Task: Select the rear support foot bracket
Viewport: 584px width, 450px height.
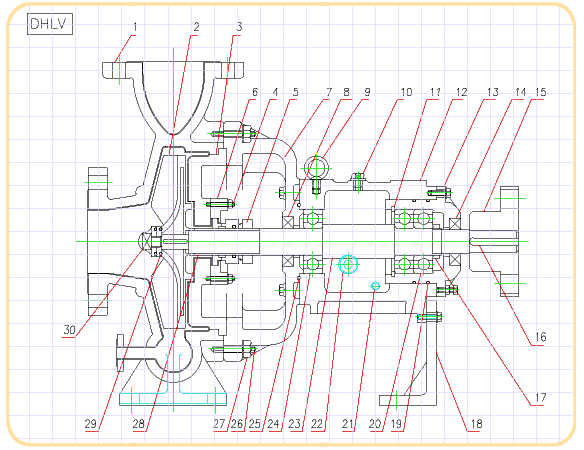Action: click(x=409, y=353)
